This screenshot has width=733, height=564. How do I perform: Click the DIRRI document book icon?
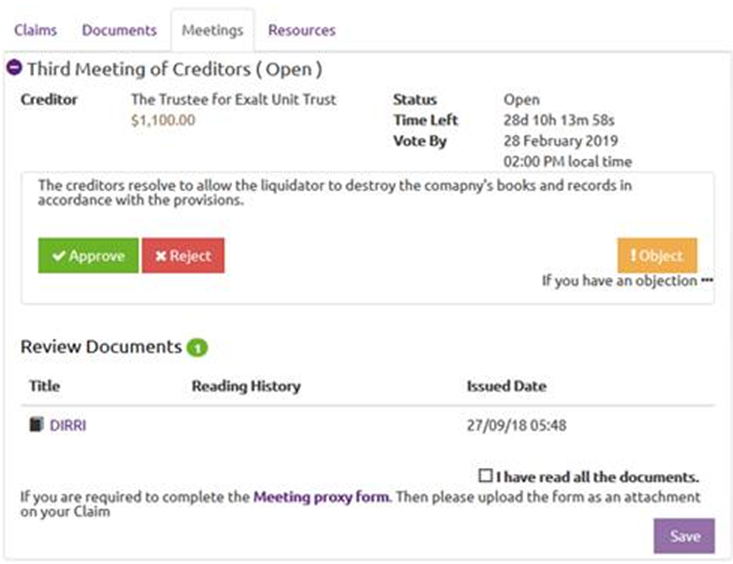pyautogui.click(x=37, y=425)
